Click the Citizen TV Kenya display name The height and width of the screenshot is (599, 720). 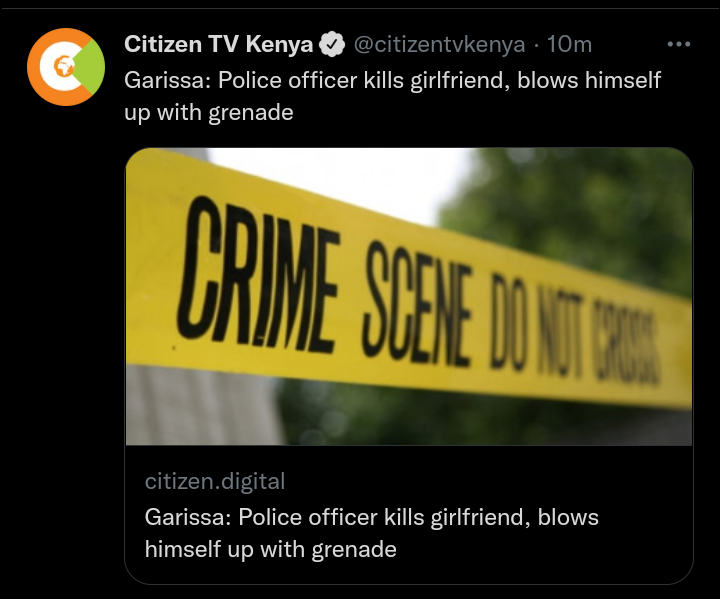click(219, 45)
